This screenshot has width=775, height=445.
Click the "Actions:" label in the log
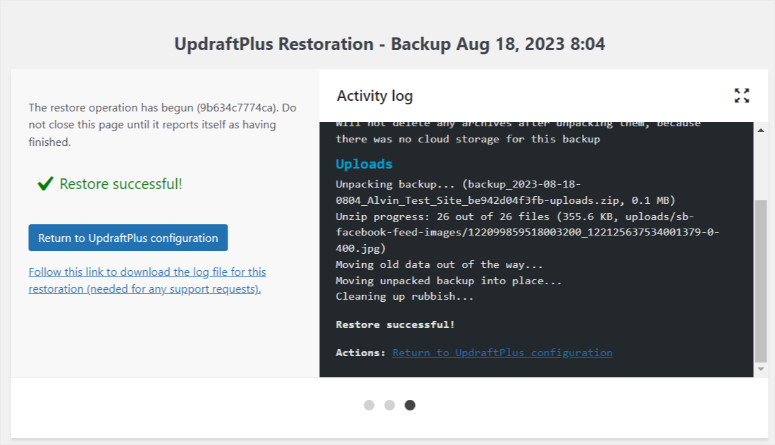(x=361, y=353)
